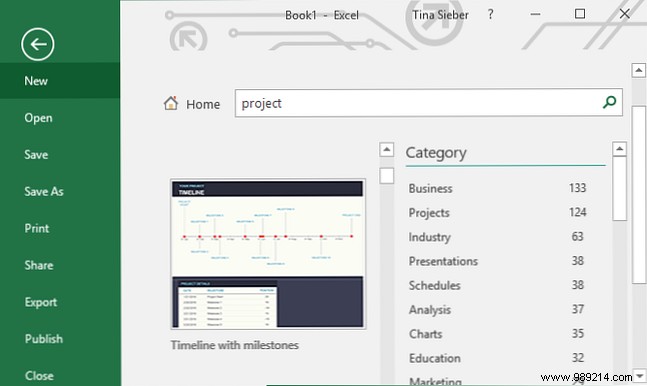Click the template list scrollbar thumb
Image resolution: width=647 pixels, height=386 pixels.
pos(387,175)
